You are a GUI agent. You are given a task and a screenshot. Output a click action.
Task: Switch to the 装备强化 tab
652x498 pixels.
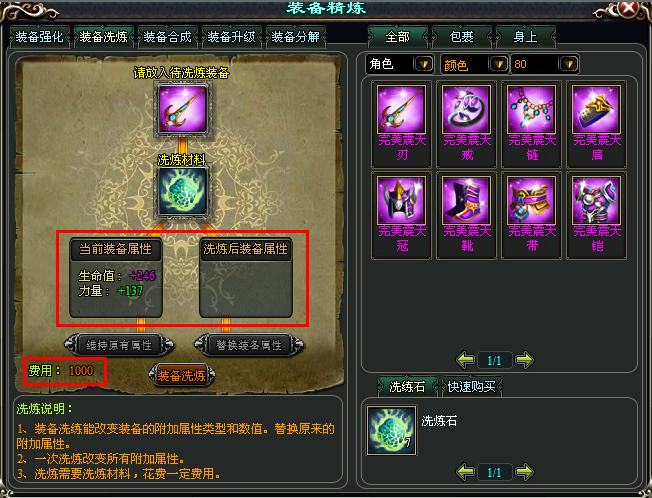click(x=40, y=37)
